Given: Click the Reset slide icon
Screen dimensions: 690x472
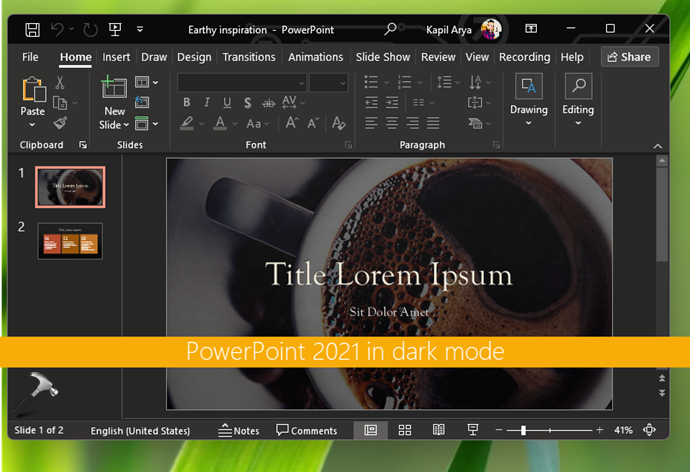Looking at the screenshot, I should click(142, 102).
